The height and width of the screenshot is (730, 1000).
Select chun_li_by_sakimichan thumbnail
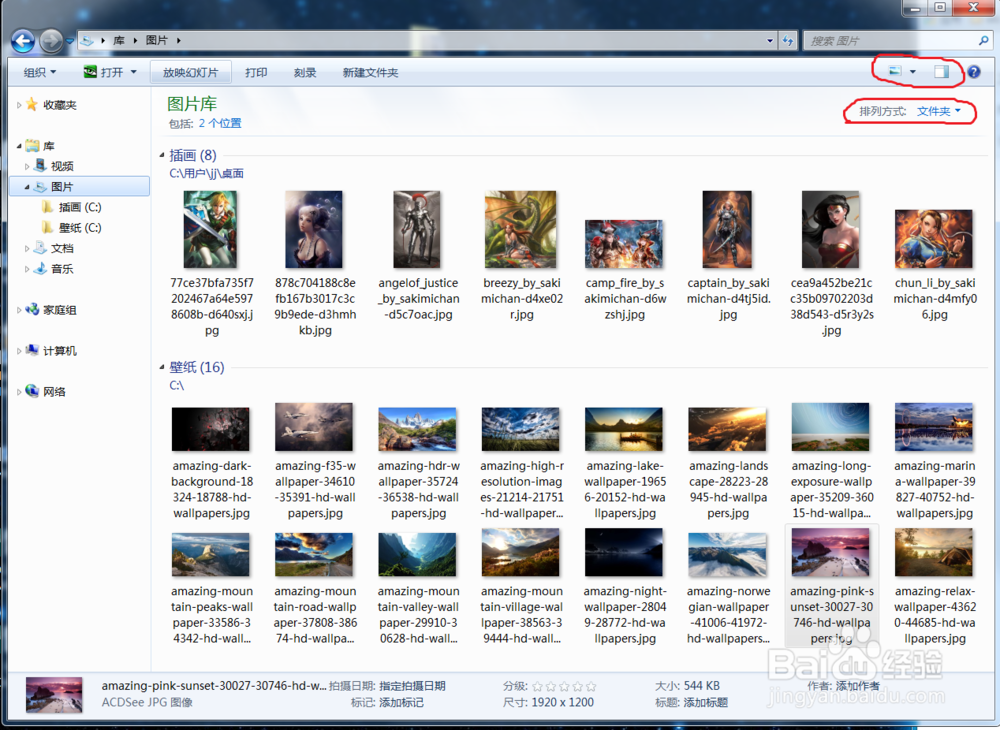pyautogui.click(x=934, y=239)
